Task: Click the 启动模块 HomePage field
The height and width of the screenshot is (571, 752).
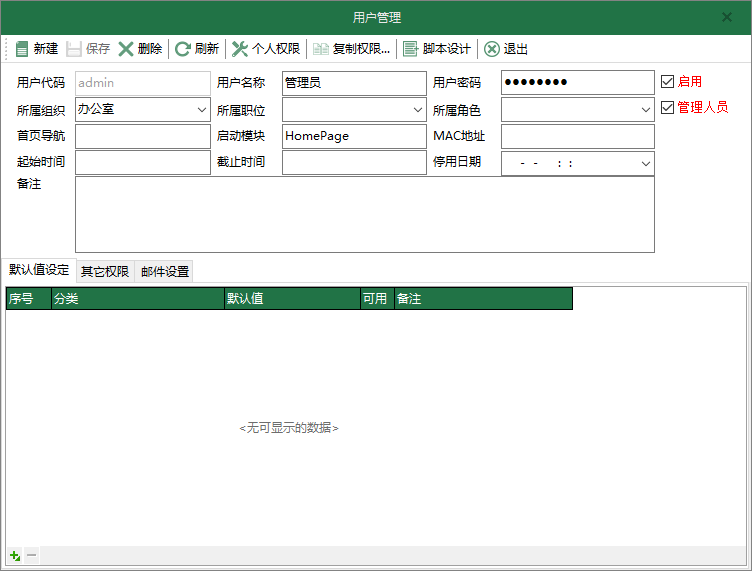Action: (354, 136)
